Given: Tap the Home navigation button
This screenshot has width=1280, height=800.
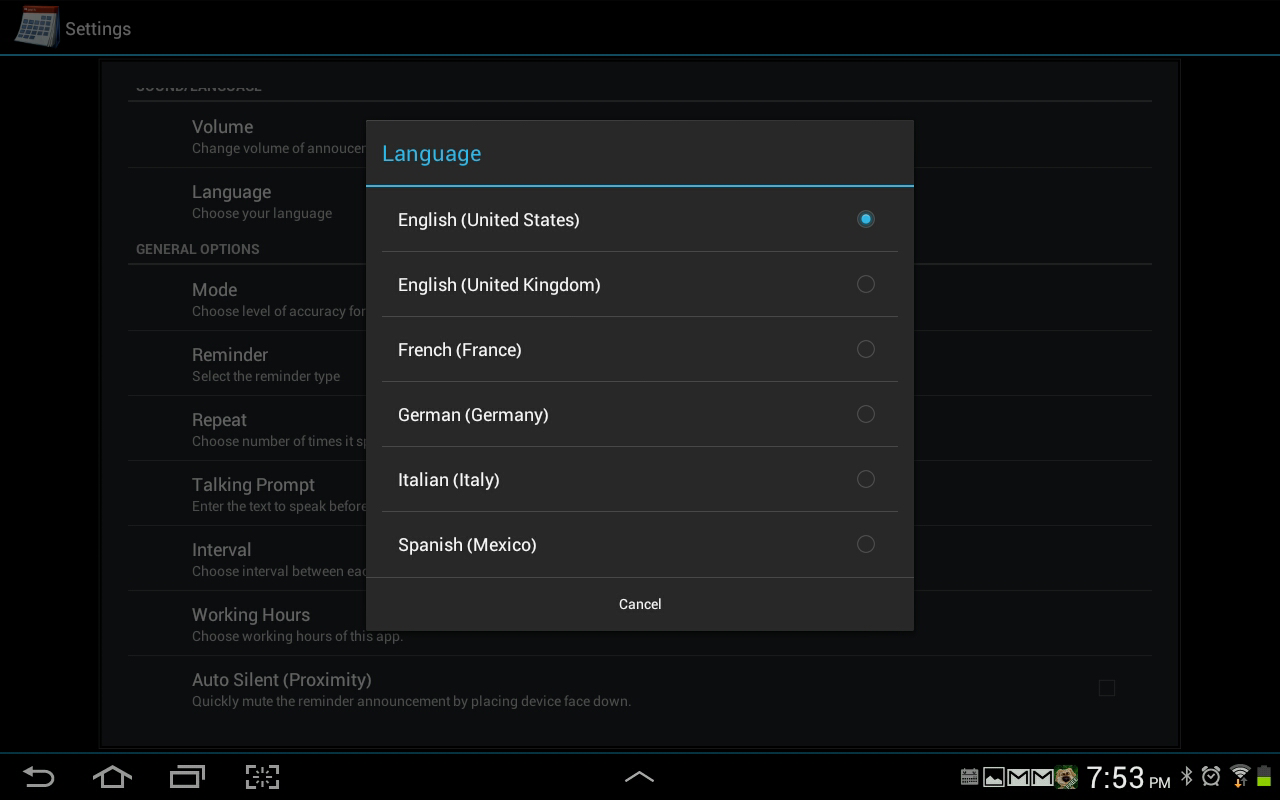Looking at the screenshot, I should point(112,777).
